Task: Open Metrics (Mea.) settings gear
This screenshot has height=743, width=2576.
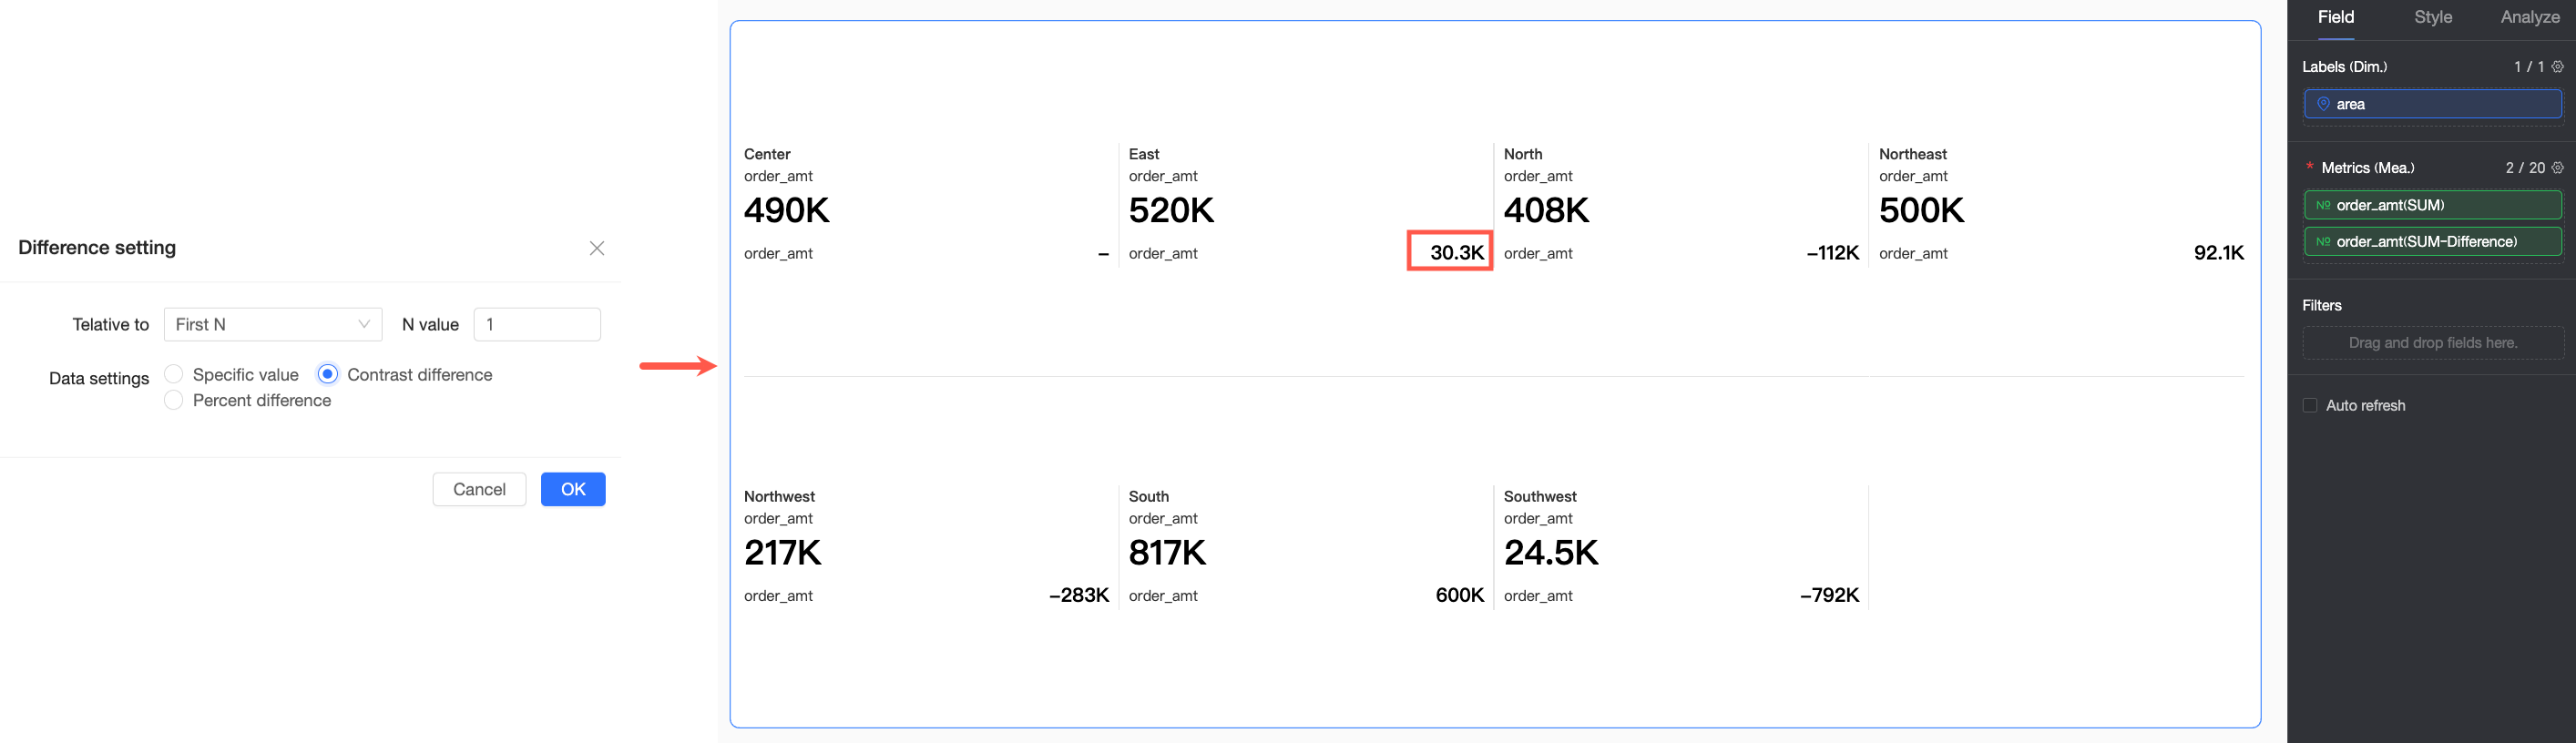Action: point(2557,168)
